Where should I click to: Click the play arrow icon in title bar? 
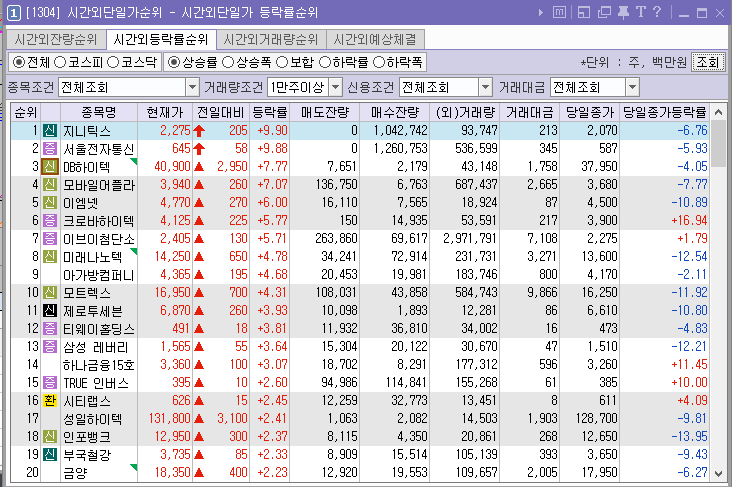[x=541, y=13]
